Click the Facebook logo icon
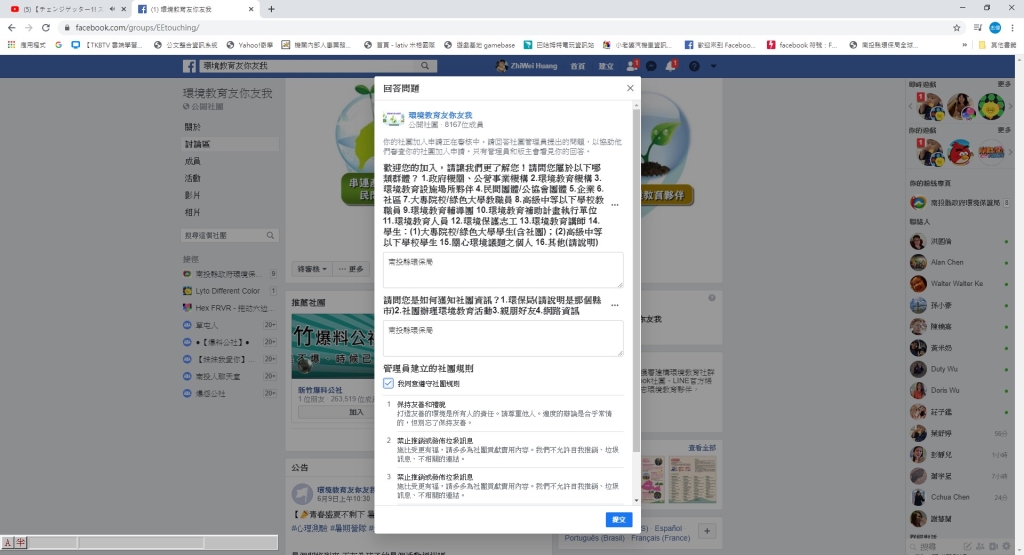Viewport: 1024px width, 555px height. (x=189, y=66)
